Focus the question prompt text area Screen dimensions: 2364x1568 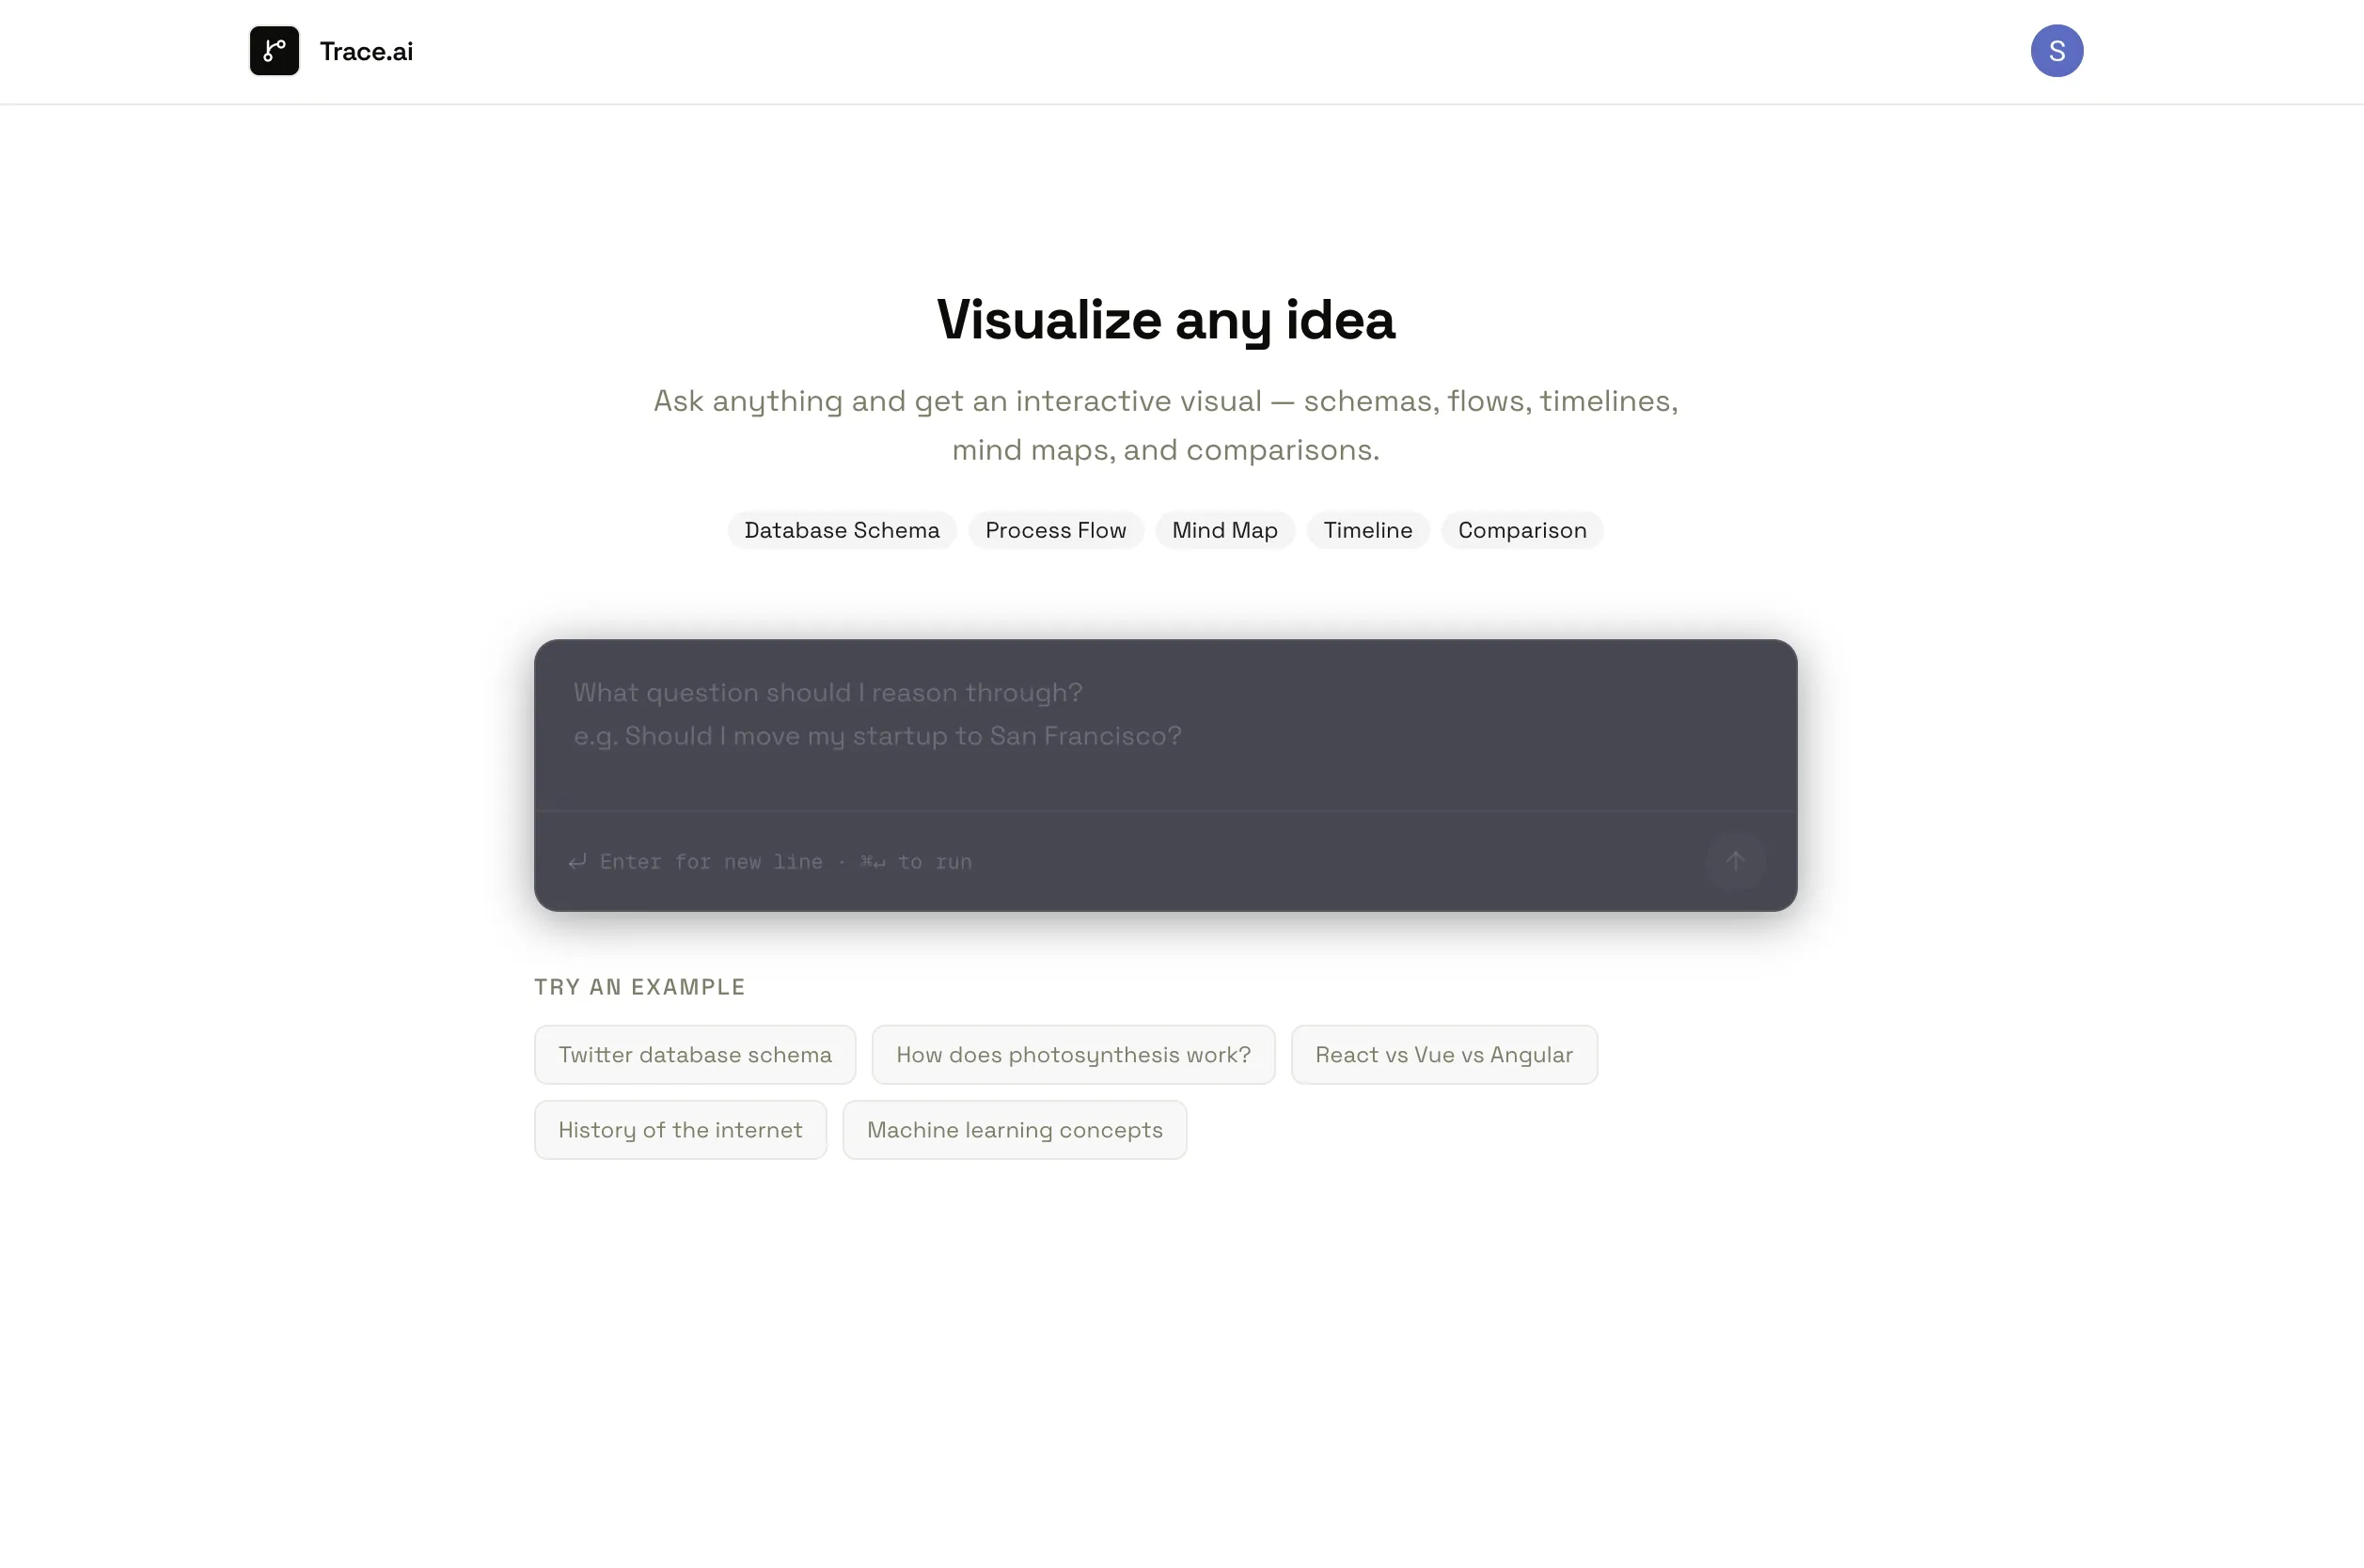[1164, 725]
